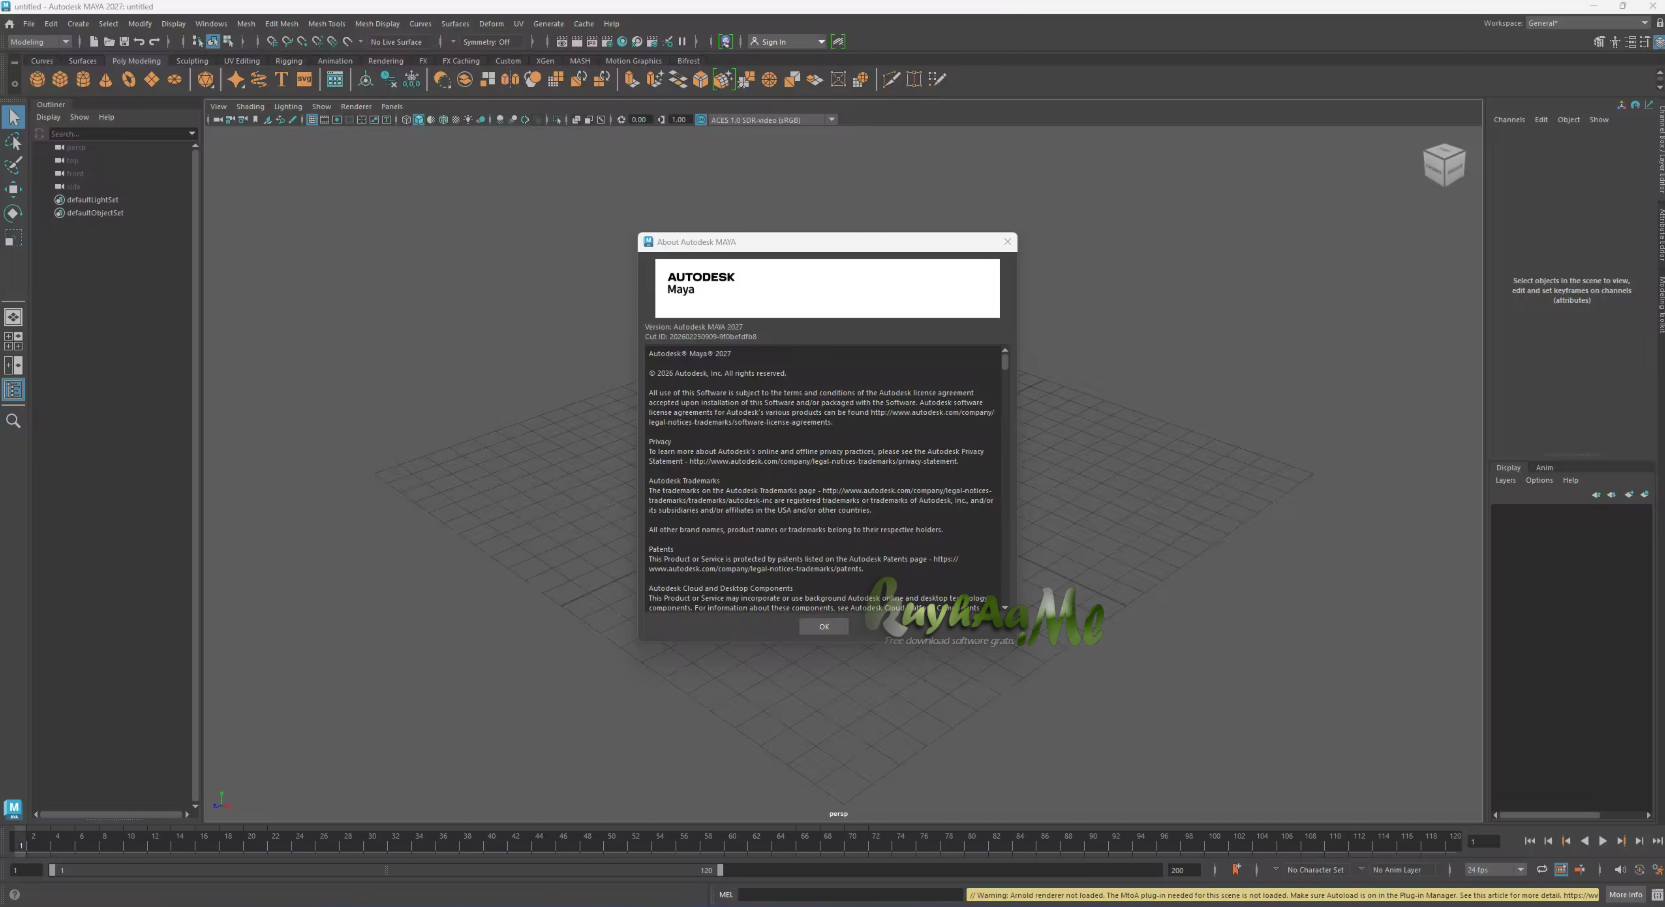Open the No Anim Layer dropdown arrow
Image resolution: width=1665 pixels, height=907 pixels.
pyautogui.click(x=1362, y=870)
